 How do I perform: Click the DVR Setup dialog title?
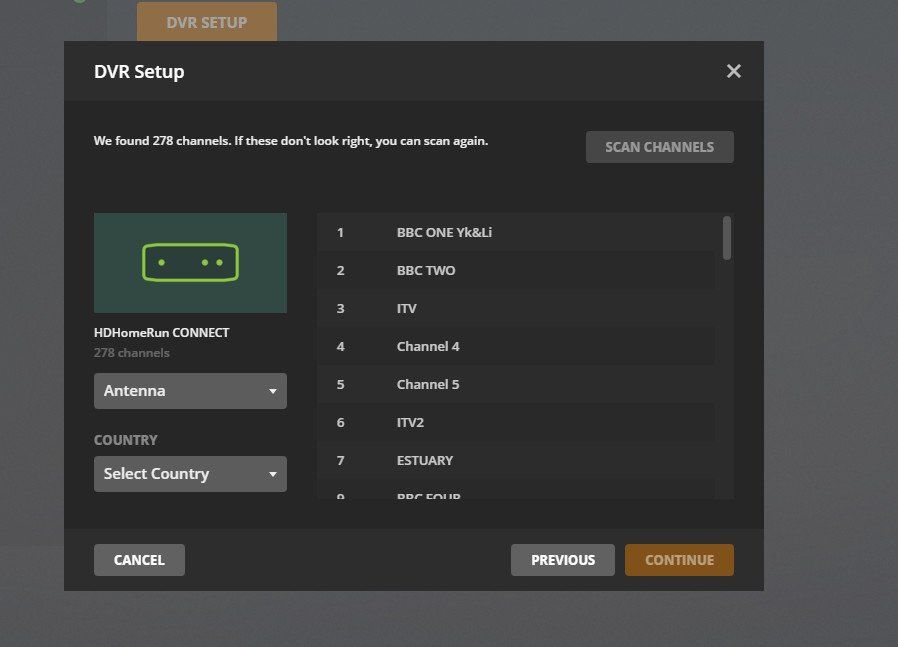(x=139, y=71)
